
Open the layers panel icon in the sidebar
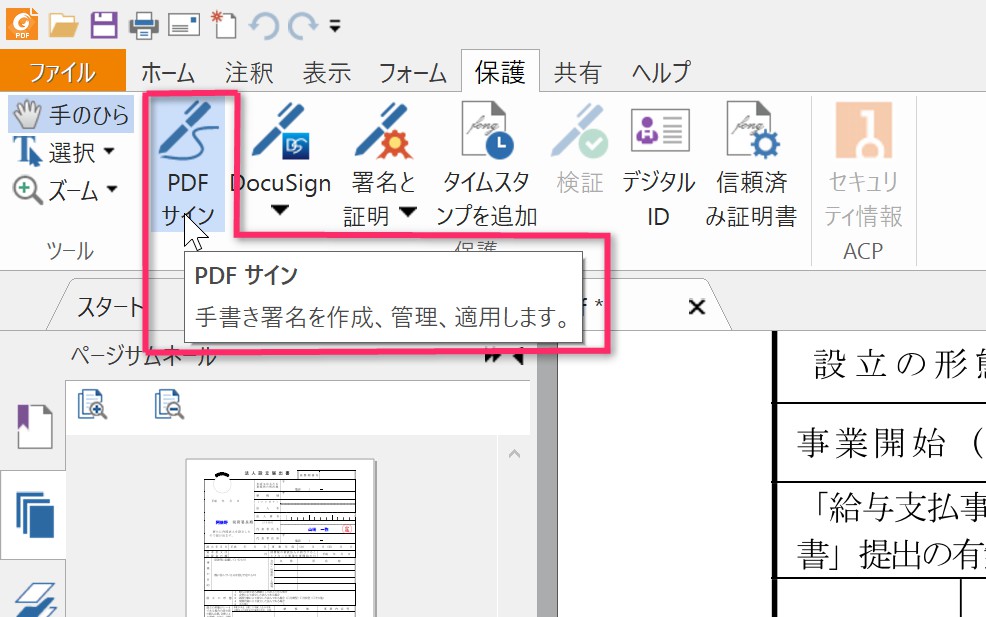coord(35,599)
